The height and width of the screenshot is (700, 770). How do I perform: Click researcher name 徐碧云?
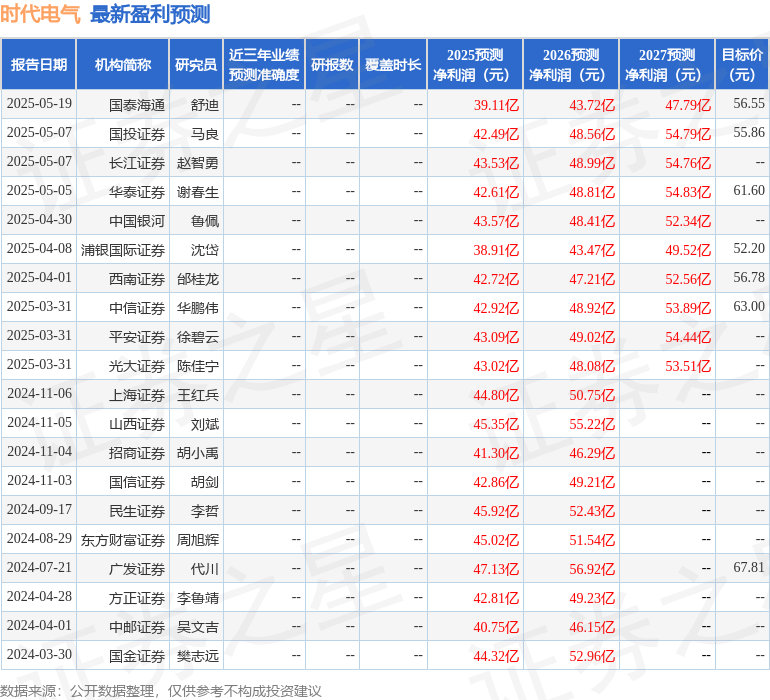point(198,337)
